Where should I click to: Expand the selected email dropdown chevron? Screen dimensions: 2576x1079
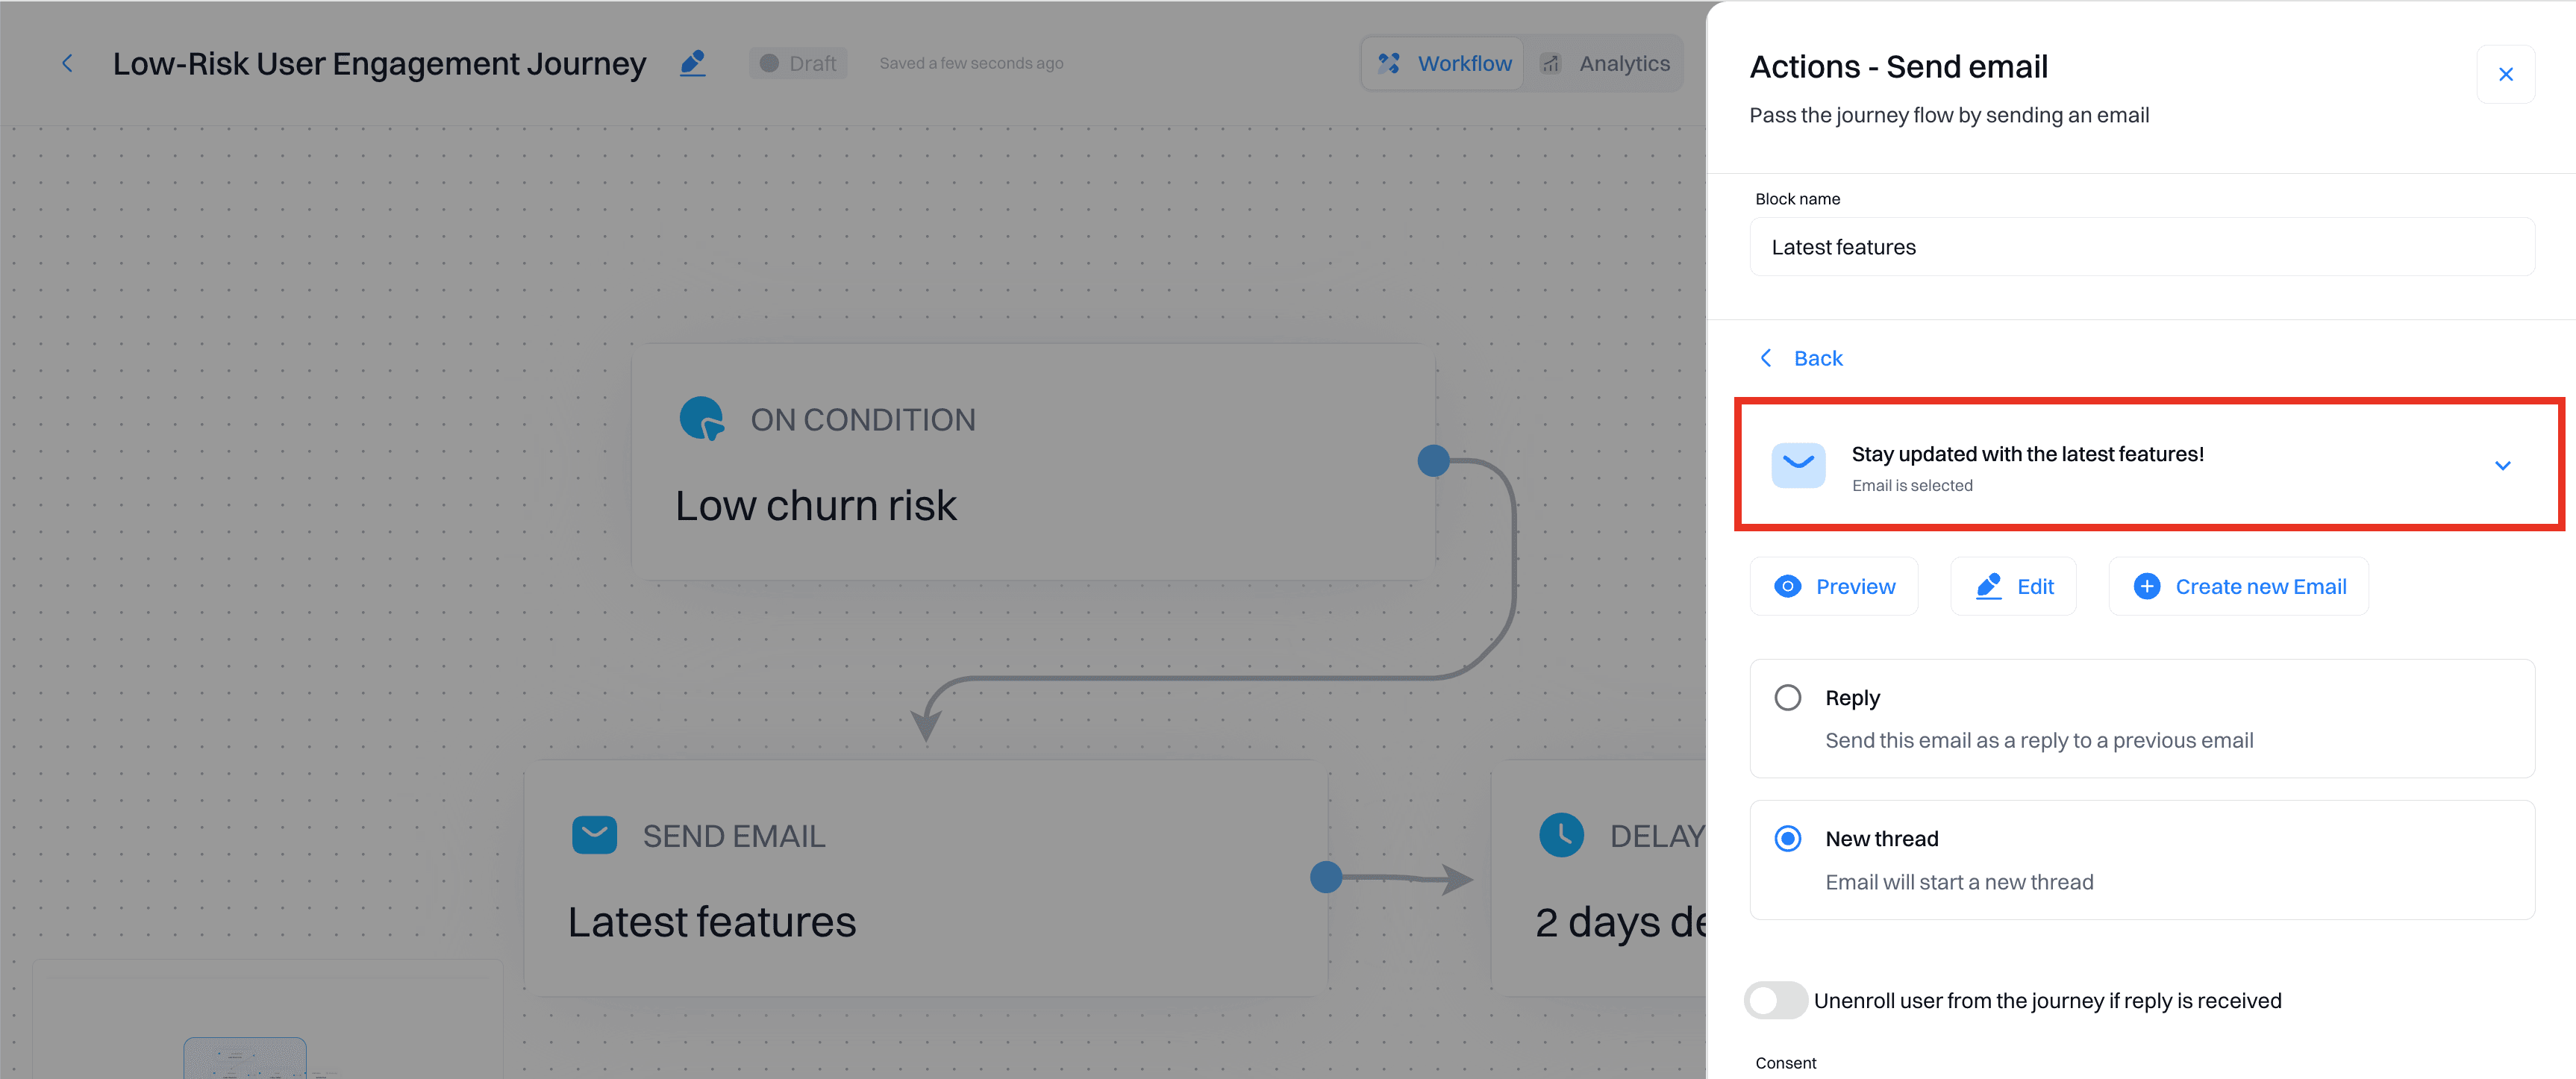pyautogui.click(x=2502, y=465)
